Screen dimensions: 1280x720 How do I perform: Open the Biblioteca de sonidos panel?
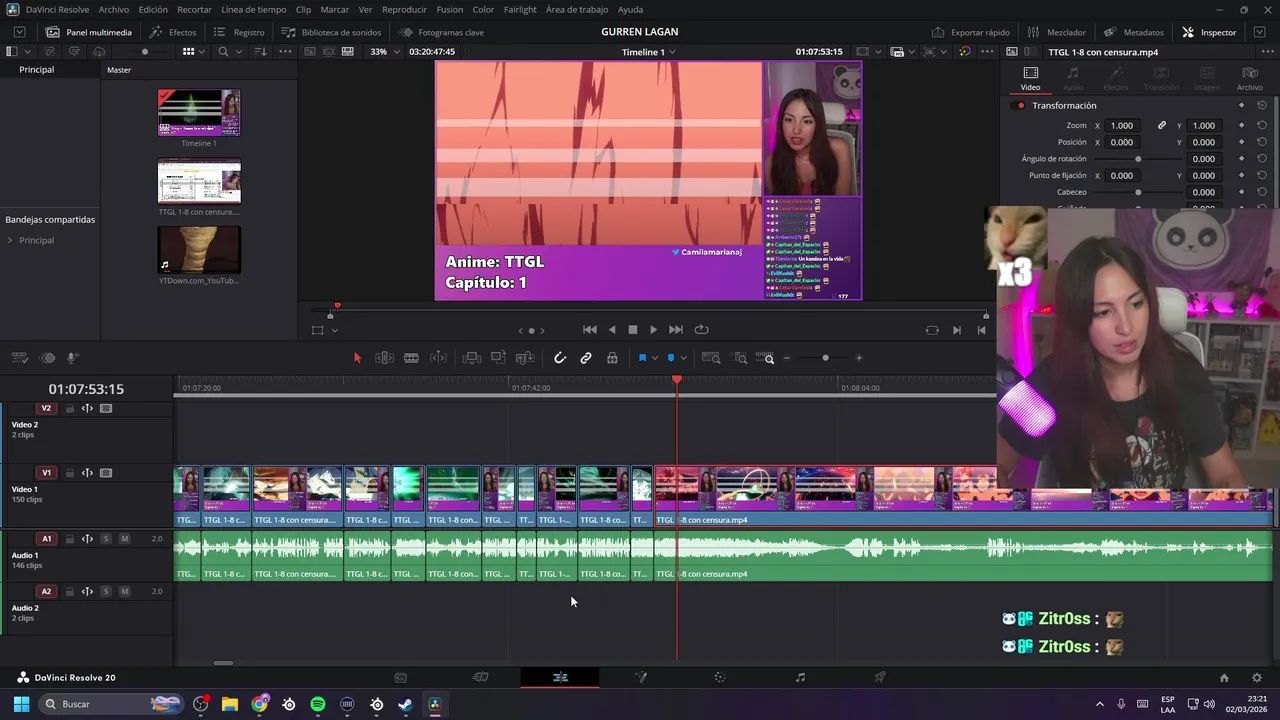click(x=331, y=32)
